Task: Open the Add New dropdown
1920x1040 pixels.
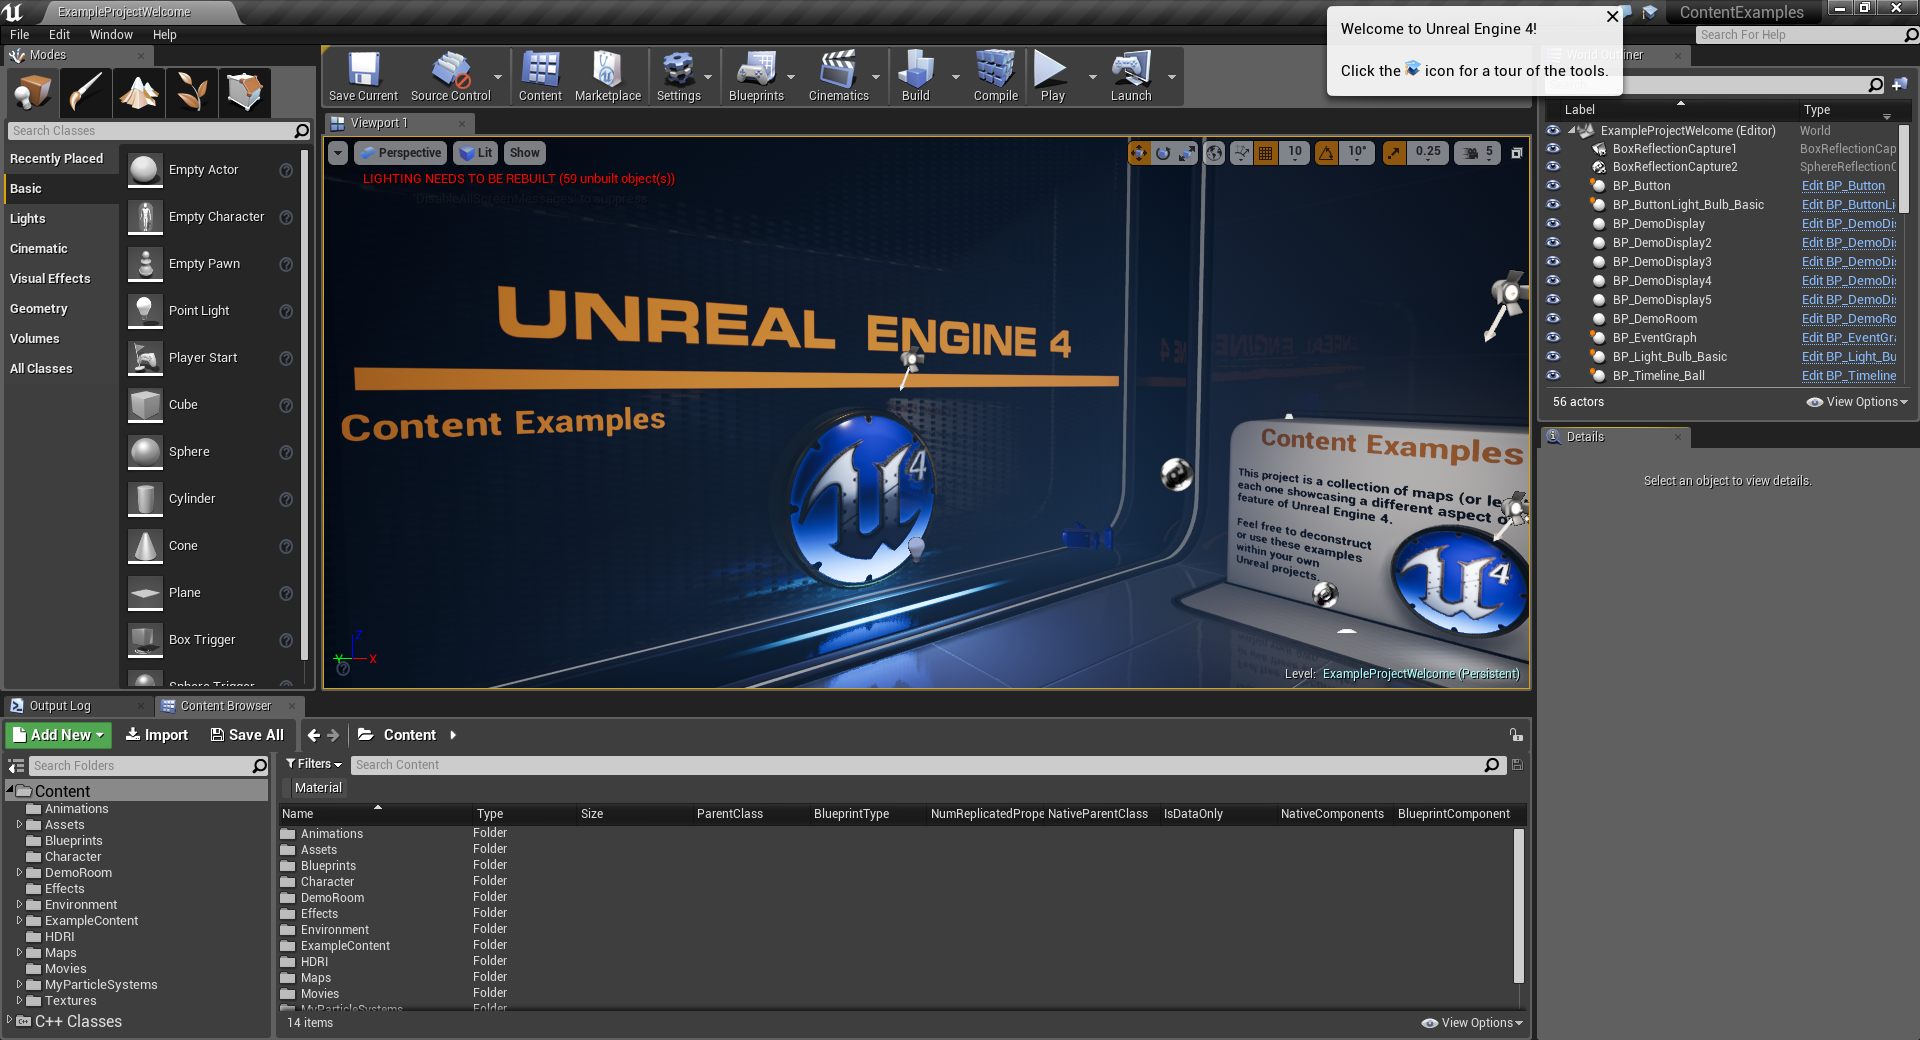Action: pos(58,735)
